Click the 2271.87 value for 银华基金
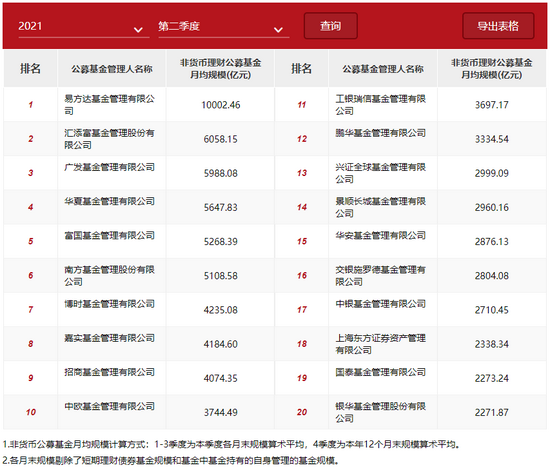 pyautogui.click(x=491, y=412)
